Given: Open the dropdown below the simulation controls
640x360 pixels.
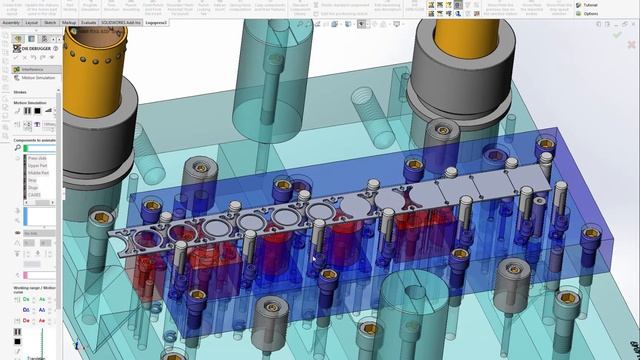Looking at the screenshot, I should click(x=49, y=124).
